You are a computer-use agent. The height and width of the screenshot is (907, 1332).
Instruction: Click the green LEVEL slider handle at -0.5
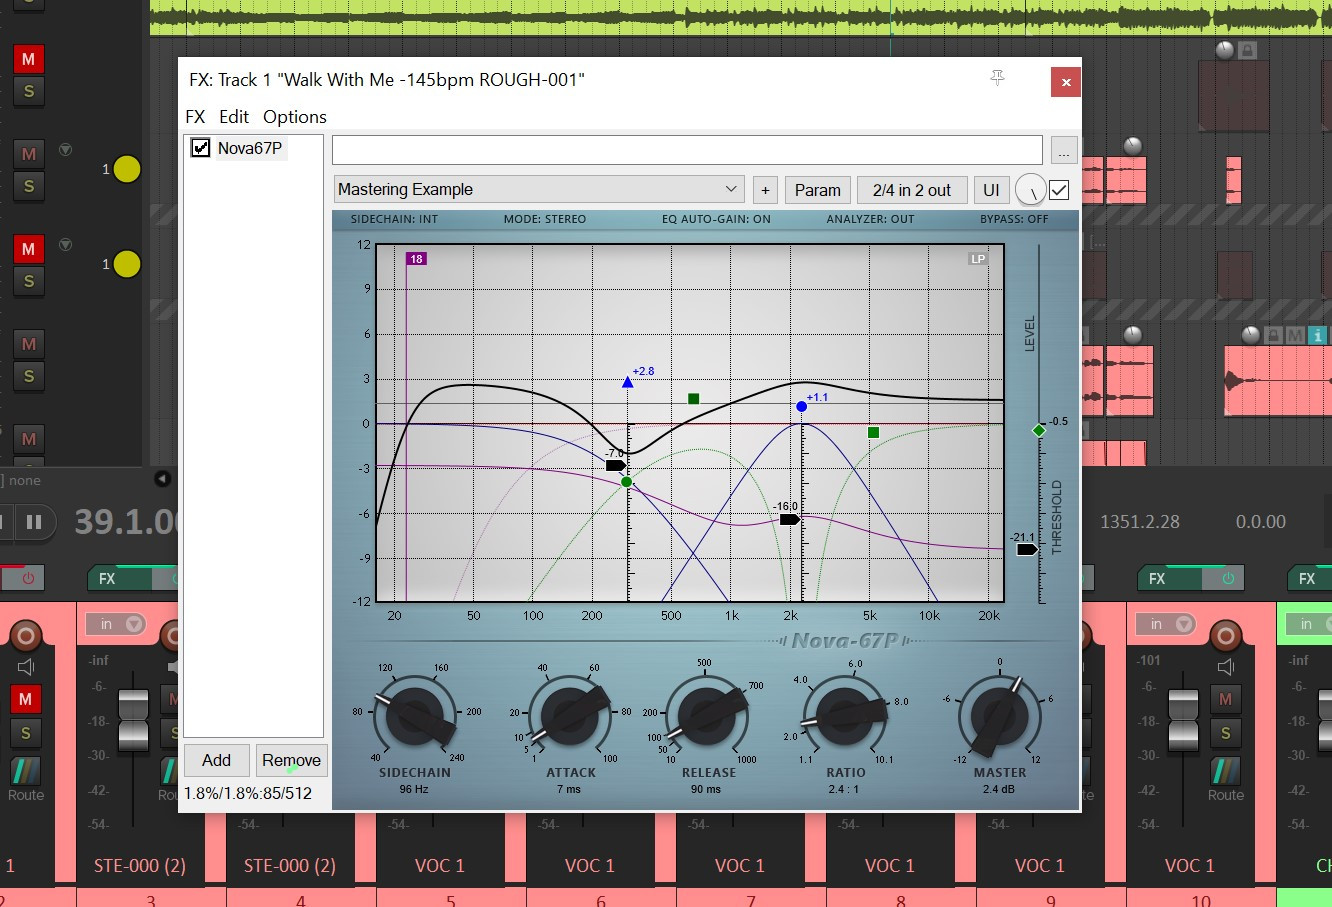1039,430
